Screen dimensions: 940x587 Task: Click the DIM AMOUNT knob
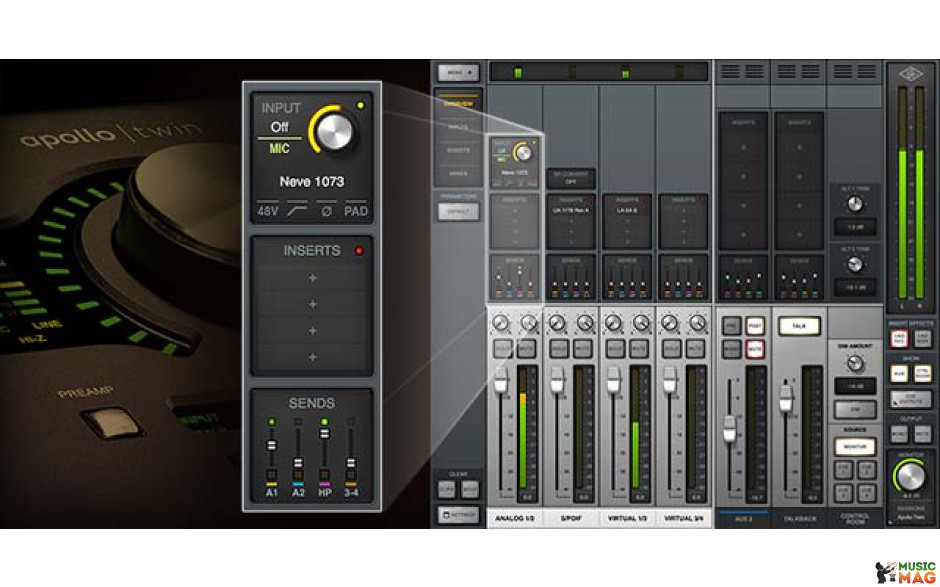(x=855, y=363)
